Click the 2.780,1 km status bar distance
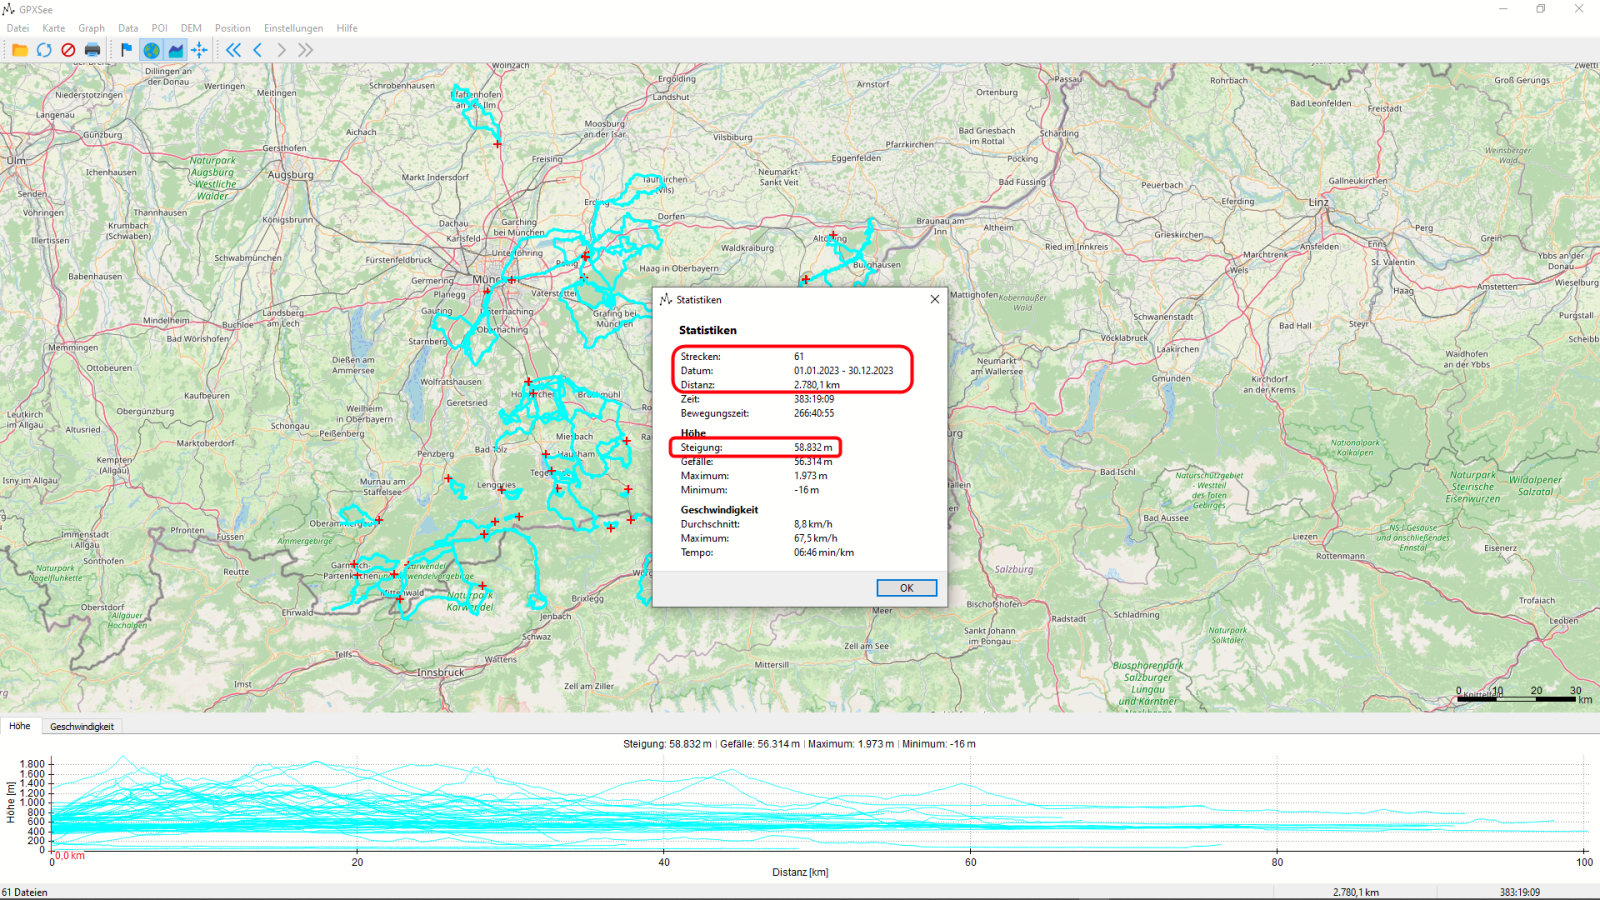Image resolution: width=1600 pixels, height=900 pixels. pyautogui.click(x=1356, y=892)
